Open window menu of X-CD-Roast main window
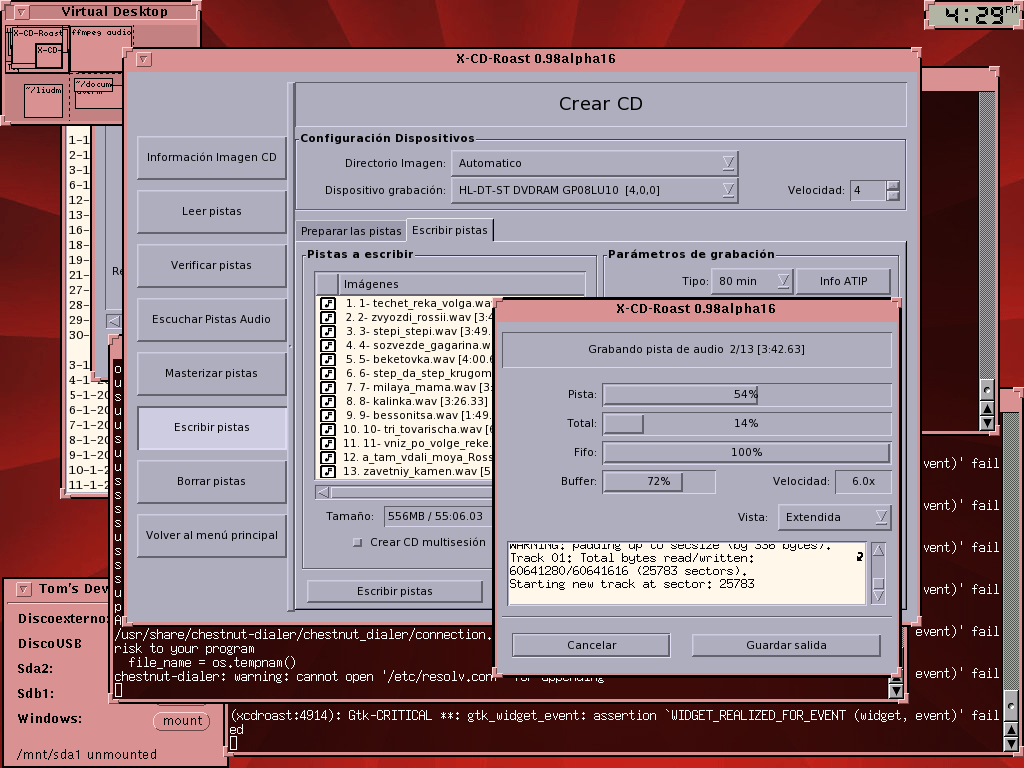Screen dimensions: 1024x768 [144, 59]
